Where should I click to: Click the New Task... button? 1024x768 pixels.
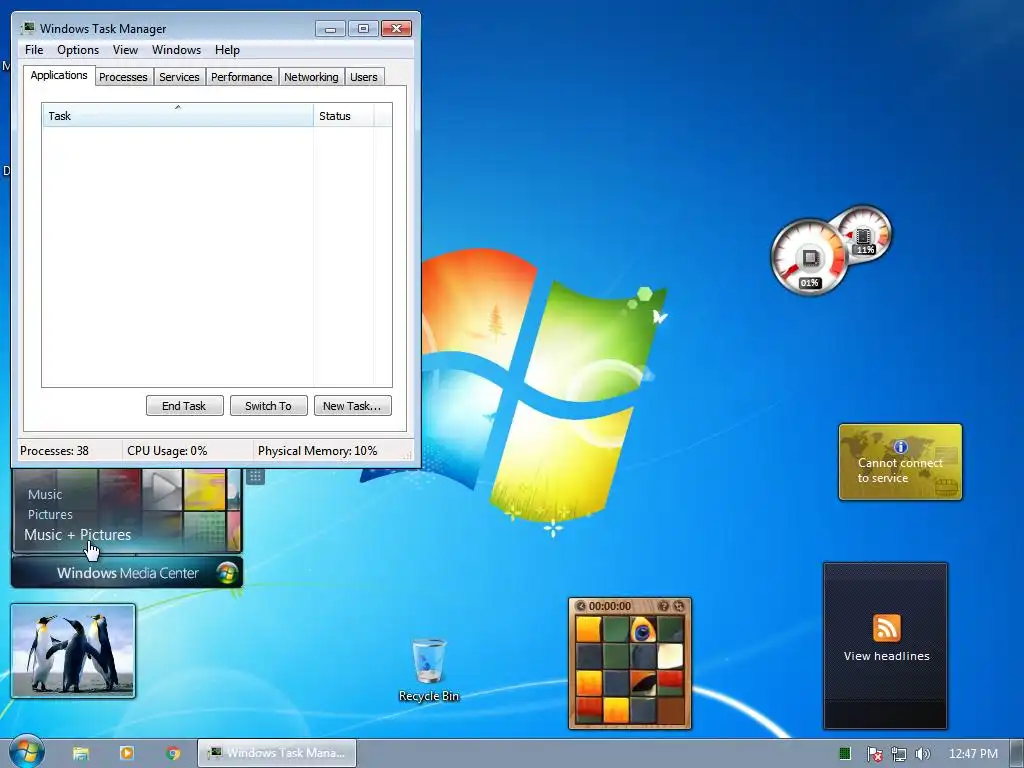click(352, 406)
